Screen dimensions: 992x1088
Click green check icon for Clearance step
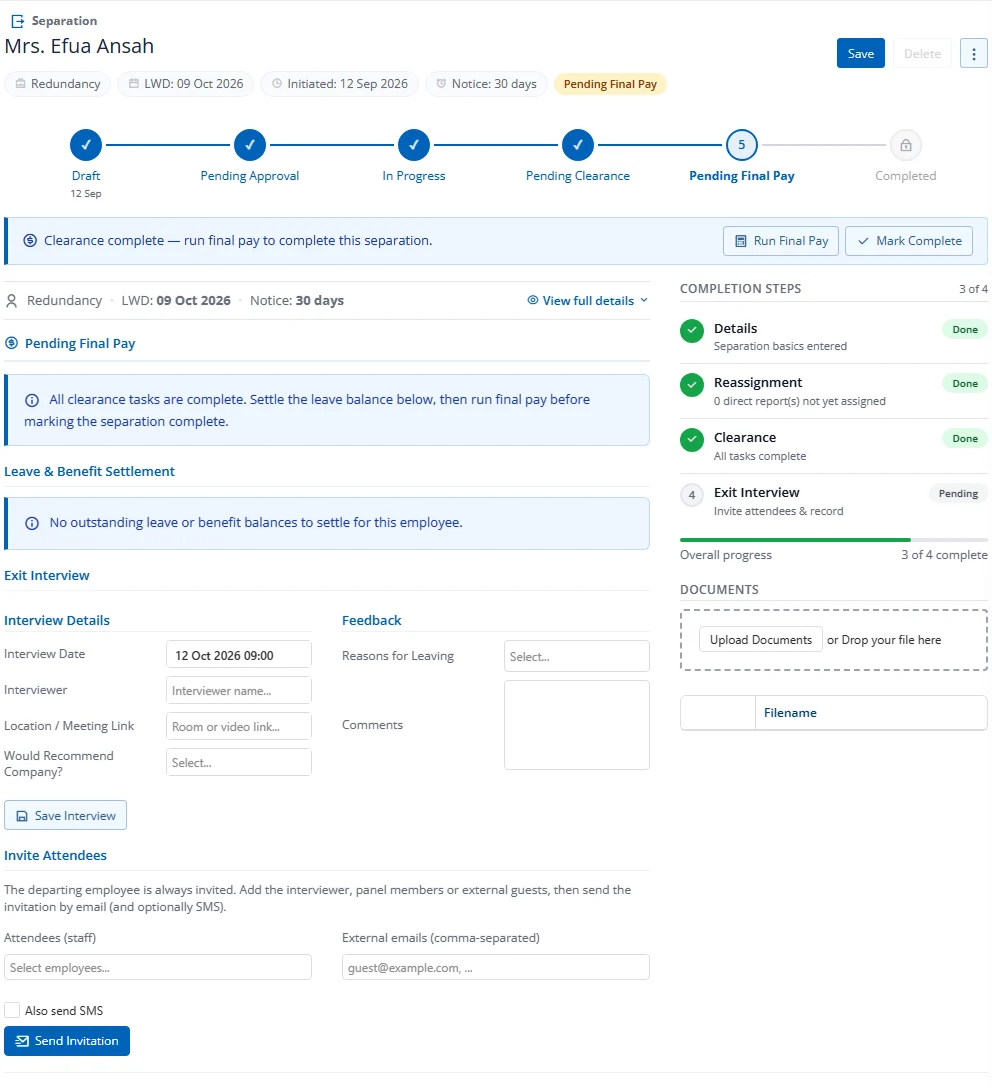pyautogui.click(x=692, y=440)
